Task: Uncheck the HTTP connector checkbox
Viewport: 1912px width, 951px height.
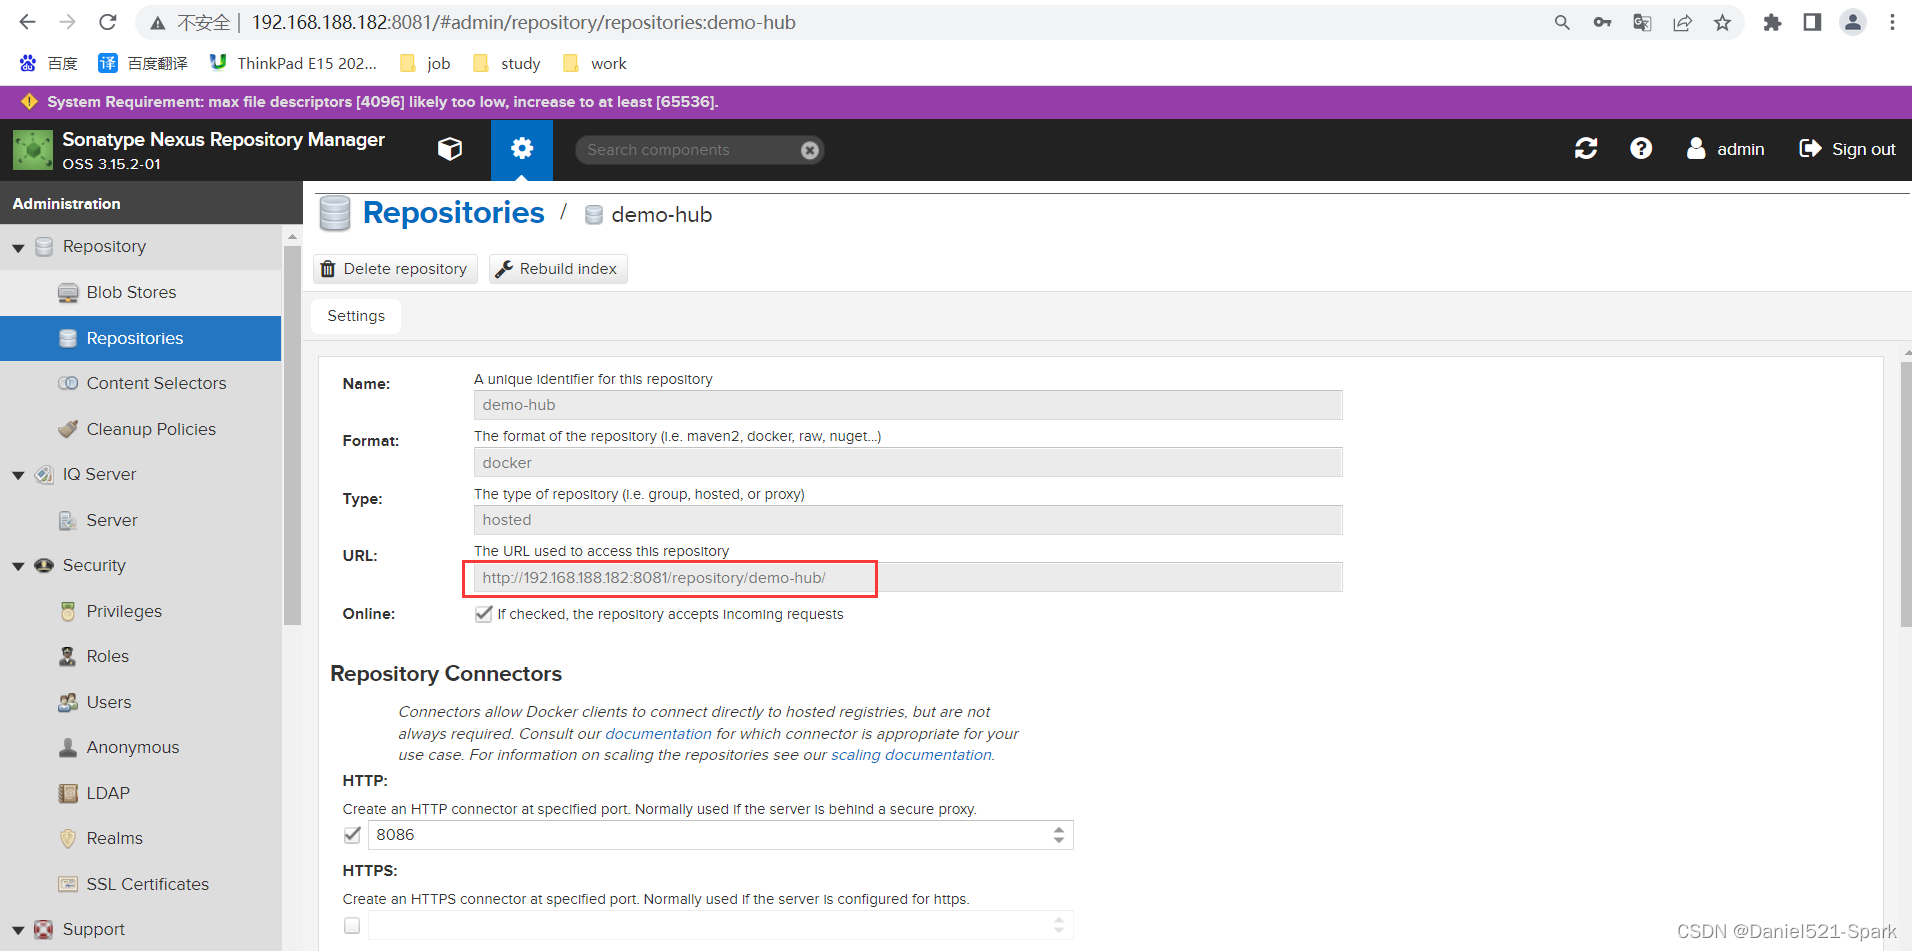Action: (352, 835)
